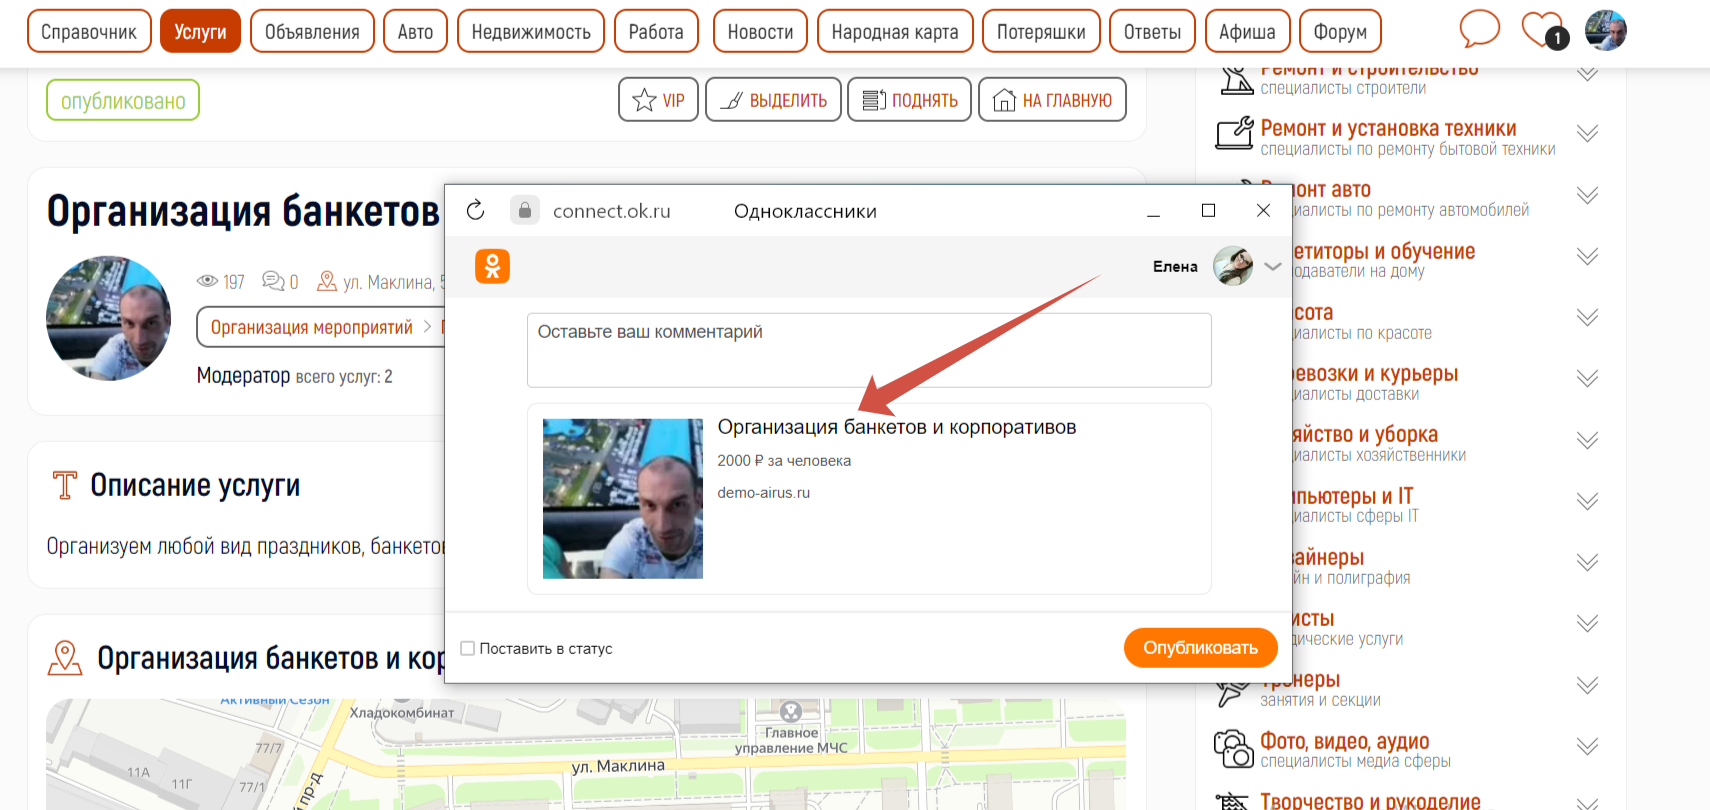The width and height of the screenshot is (1710, 810).
Task: Open favorites heart icon with badge
Action: pos(1541,29)
